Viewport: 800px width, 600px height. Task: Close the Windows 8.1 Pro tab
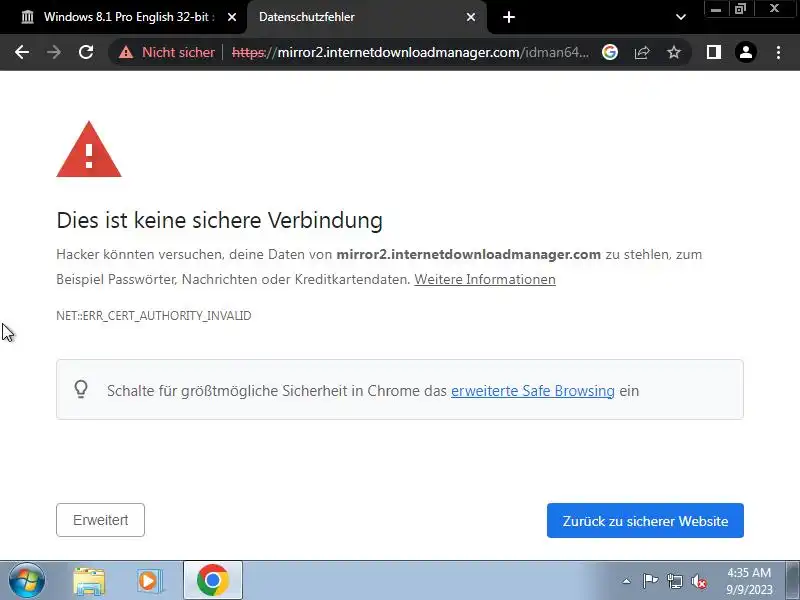(232, 17)
